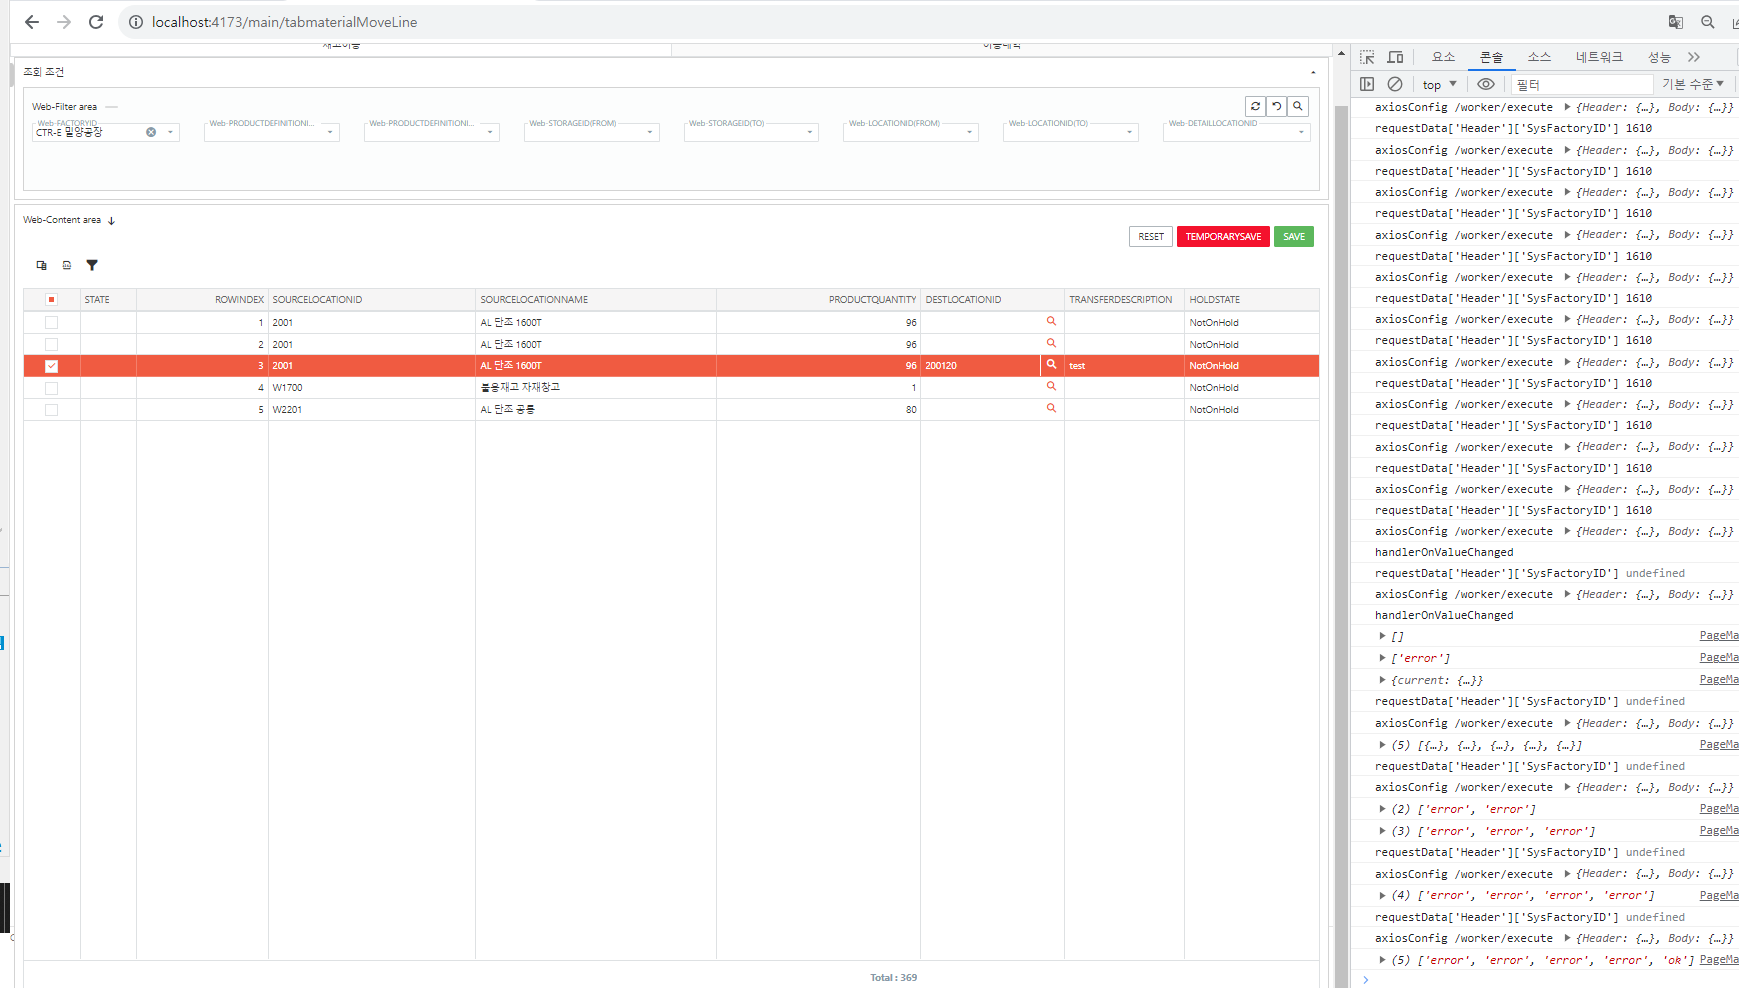
Task: Click the filter area refresh icon button
Action: click(1256, 106)
